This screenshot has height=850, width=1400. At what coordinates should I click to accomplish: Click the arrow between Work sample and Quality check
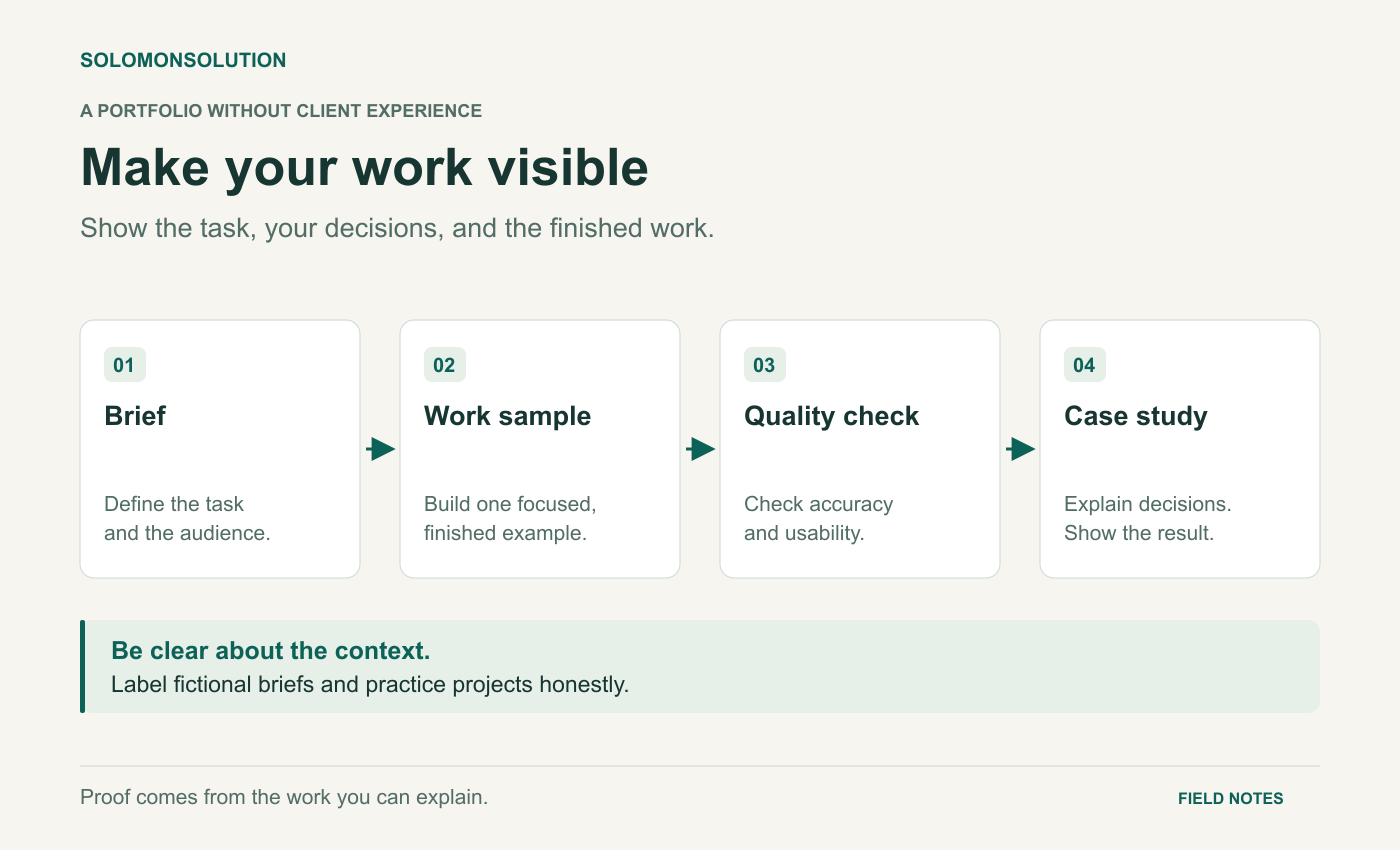coord(700,449)
